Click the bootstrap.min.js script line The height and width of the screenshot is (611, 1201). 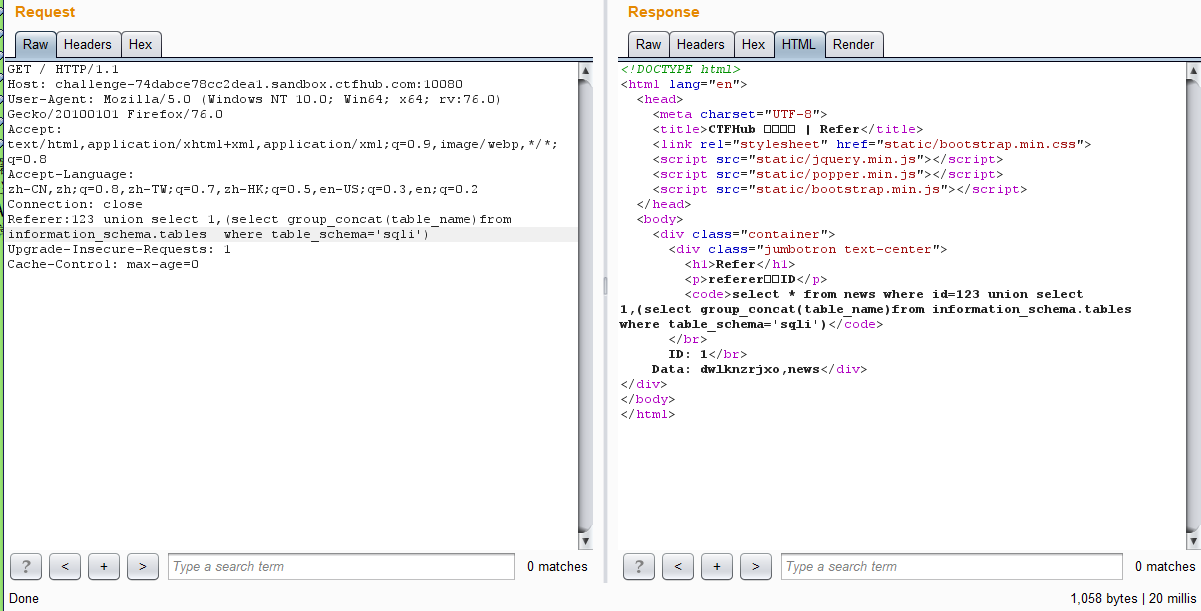coord(839,189)
